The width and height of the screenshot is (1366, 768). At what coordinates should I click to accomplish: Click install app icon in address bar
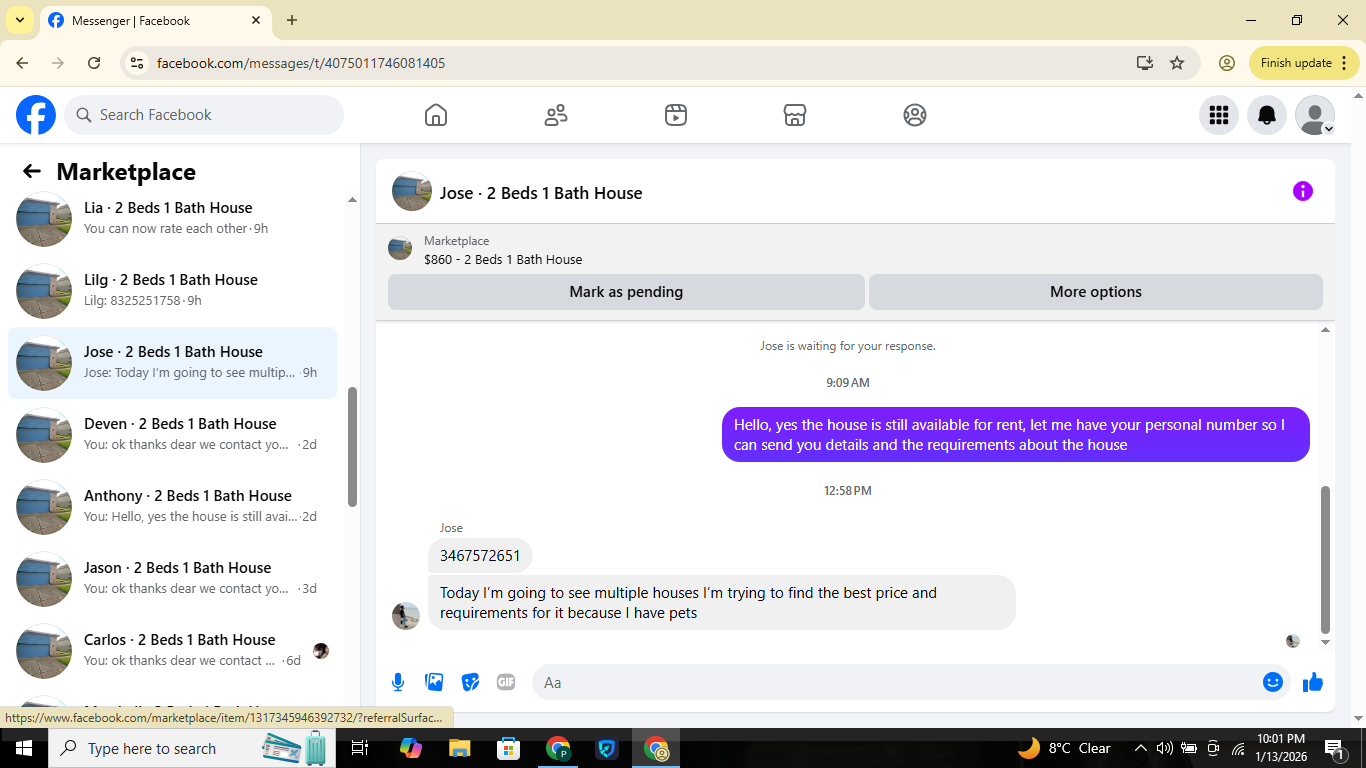[x=1145, y=63]
